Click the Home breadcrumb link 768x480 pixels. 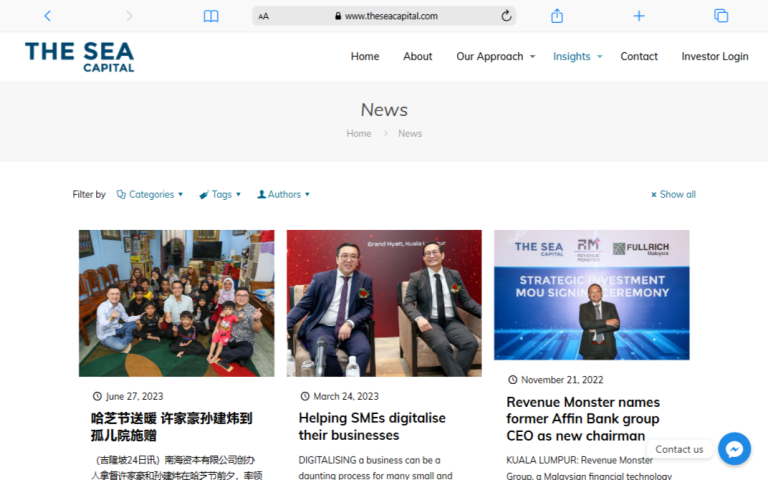tap(358, 133)
